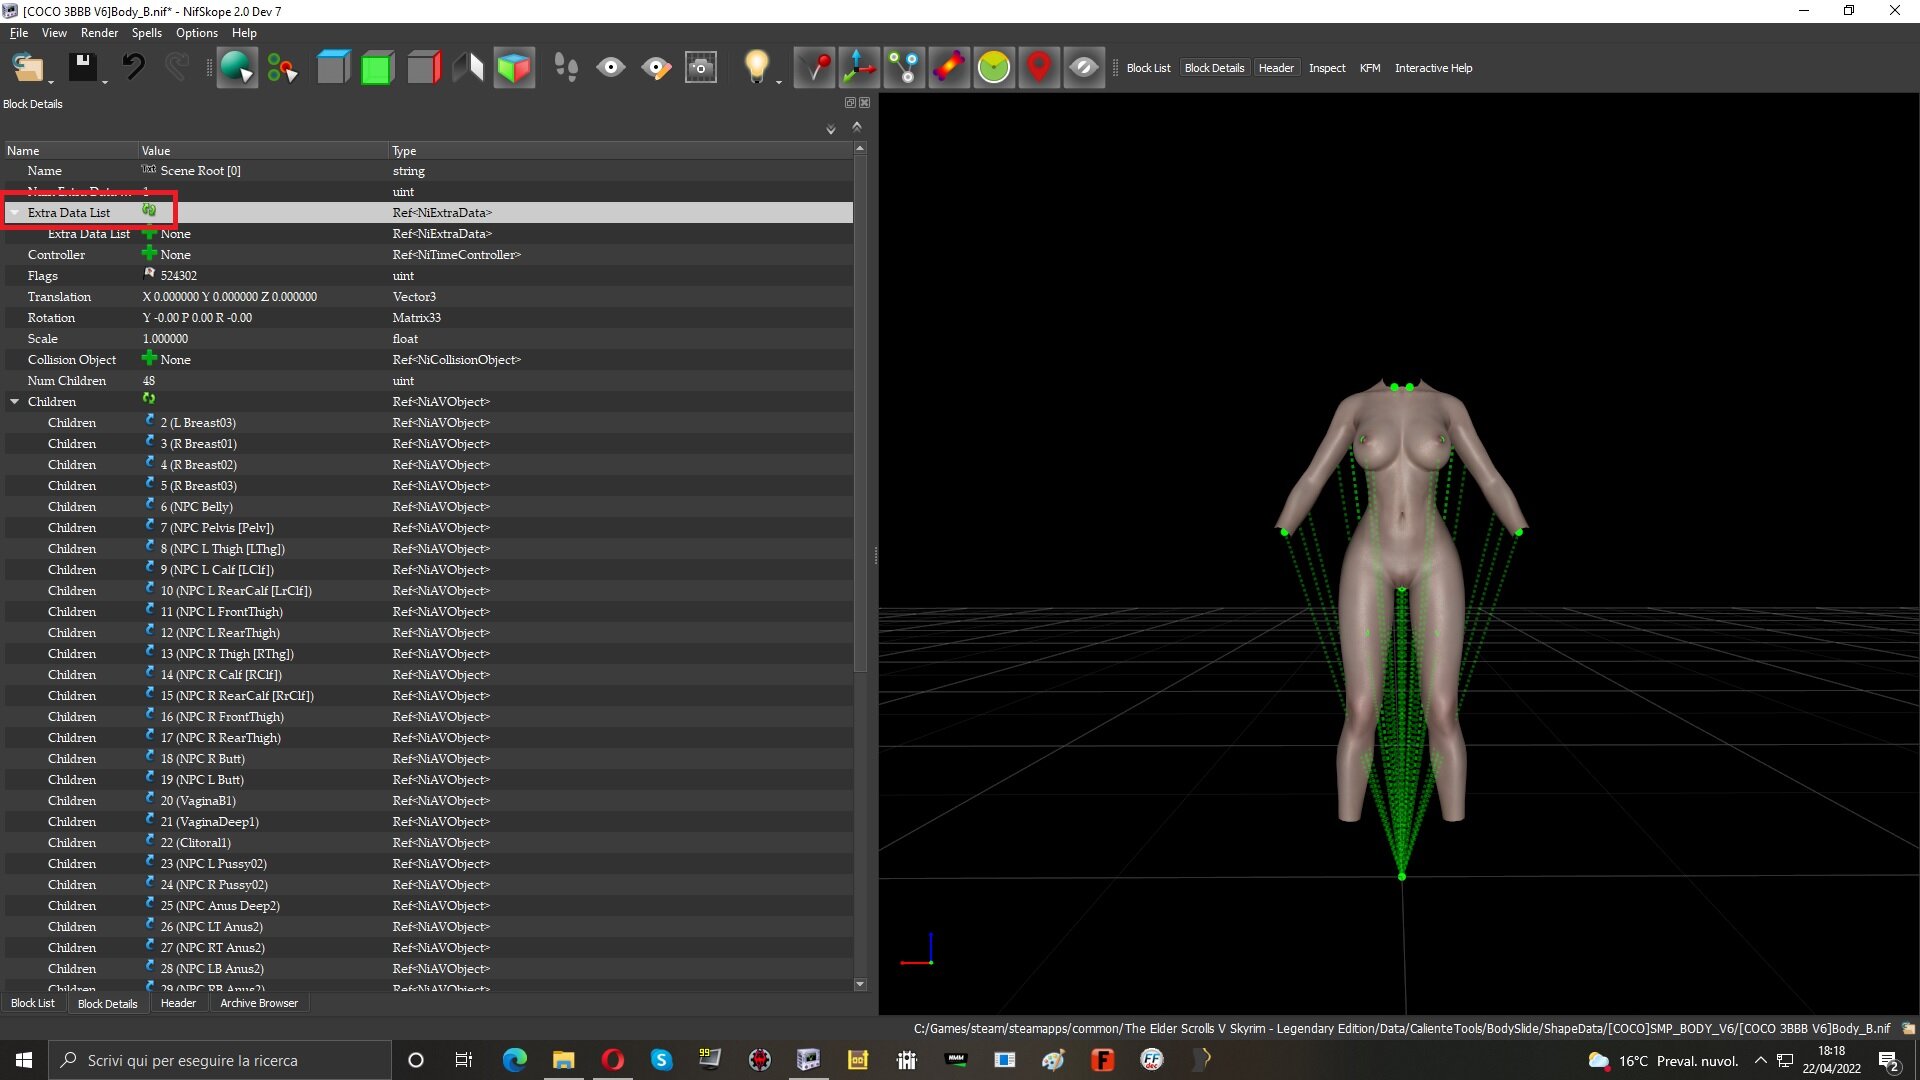1920x1080 pixels.
Task: Toggle show nodes connection icon
Action: click(904, 68)
